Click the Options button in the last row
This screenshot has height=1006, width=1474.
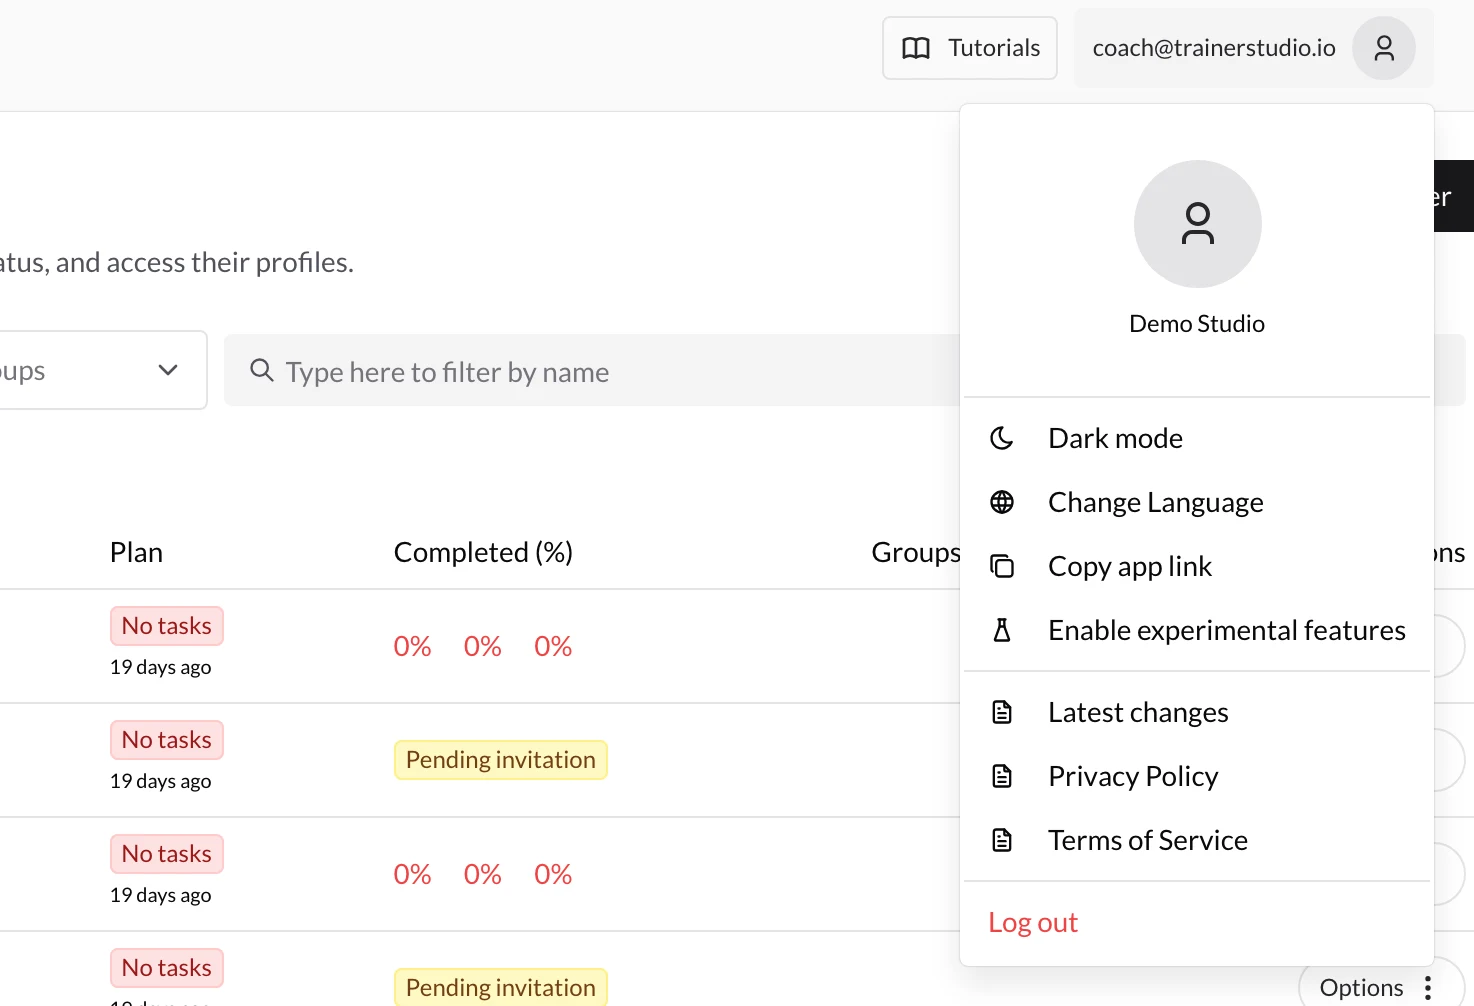1381,987
